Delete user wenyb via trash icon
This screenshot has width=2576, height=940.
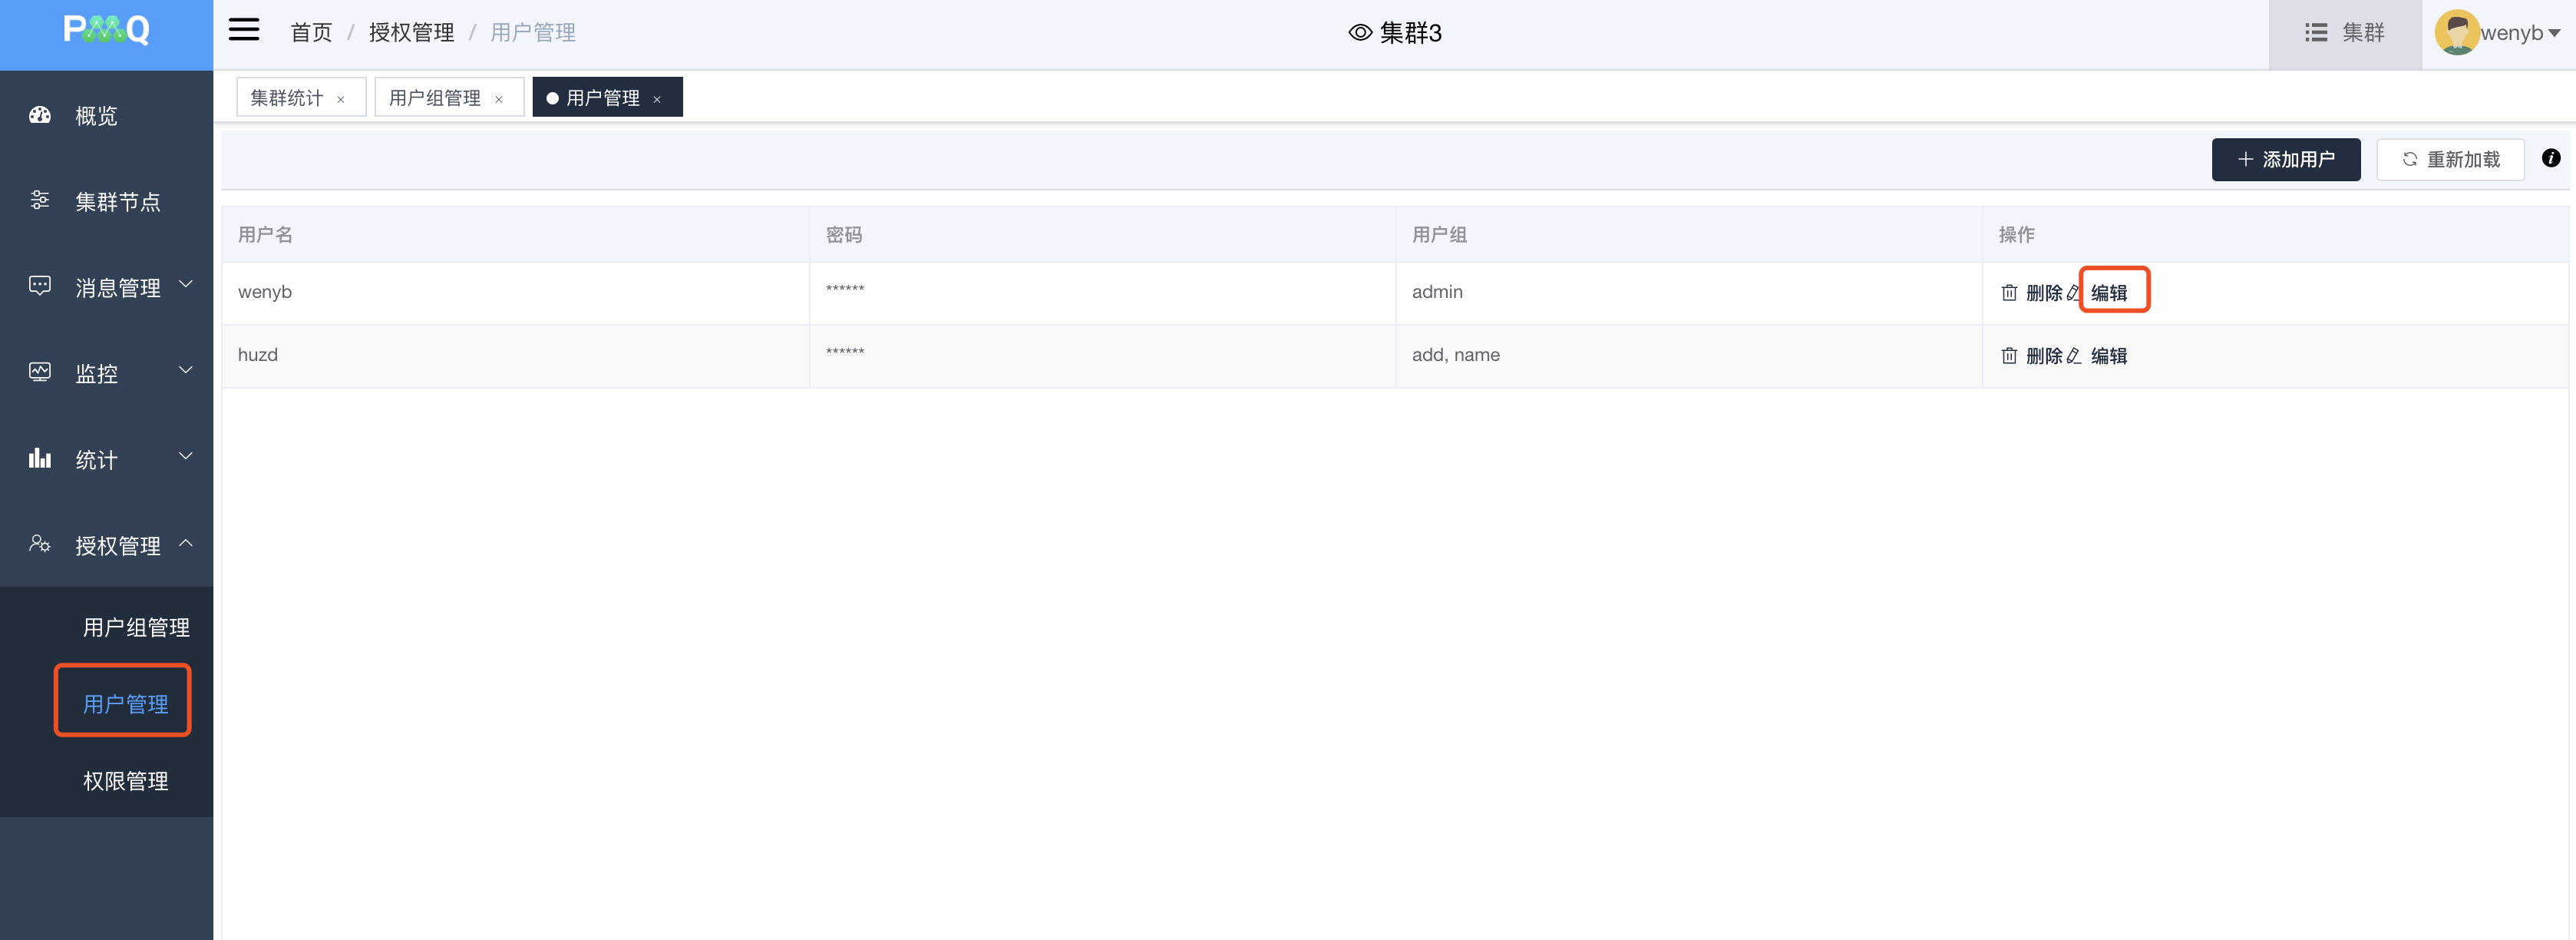[2009, 293]
